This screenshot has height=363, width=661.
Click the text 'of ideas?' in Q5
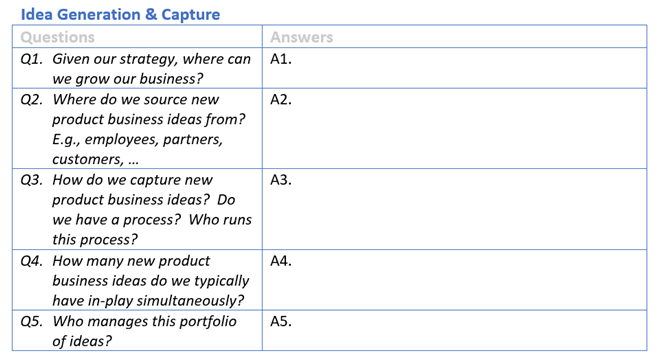(x=82, y=341)
